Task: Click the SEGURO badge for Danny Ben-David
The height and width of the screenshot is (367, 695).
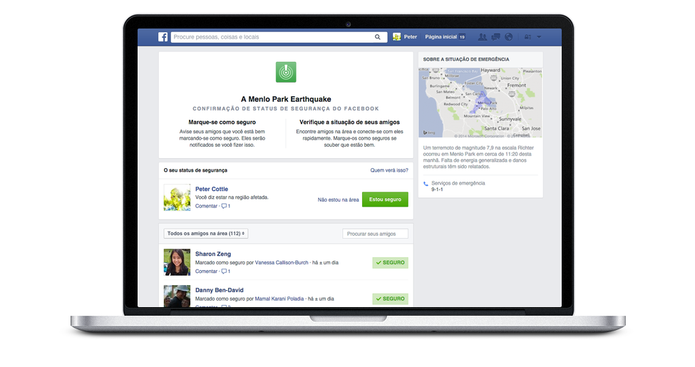Action: [390, 299]
